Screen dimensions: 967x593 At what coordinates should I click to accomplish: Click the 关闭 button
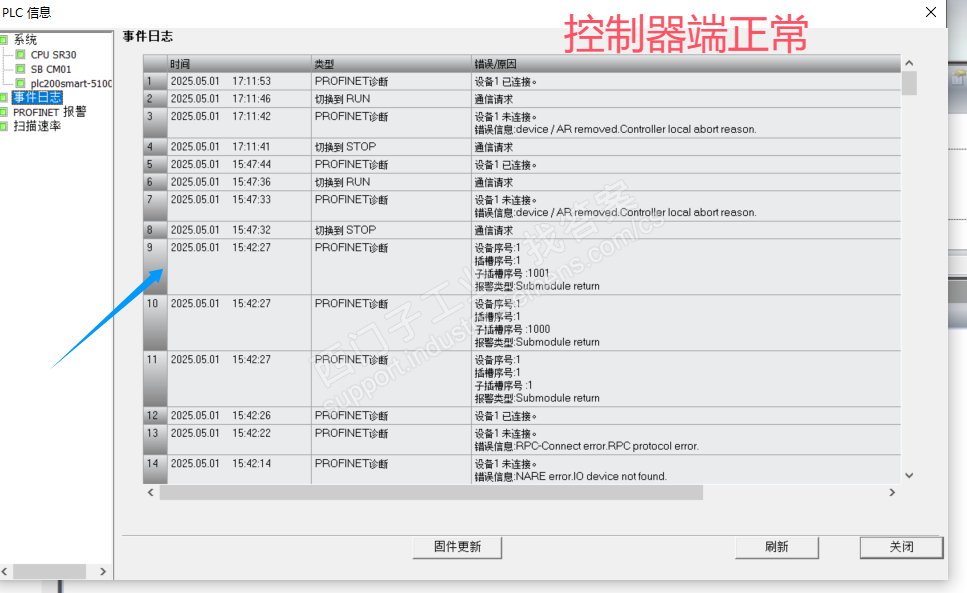(901, 547)
